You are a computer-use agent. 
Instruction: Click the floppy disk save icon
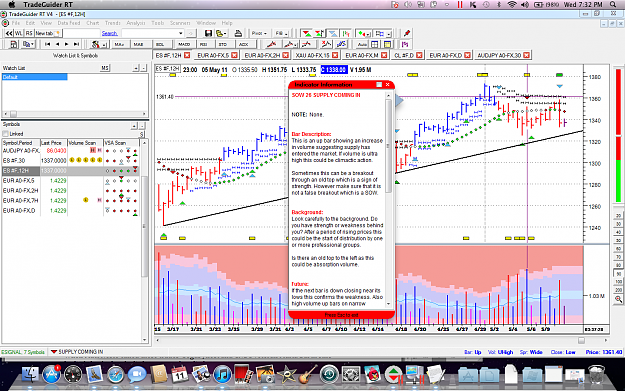tap(208, 33)
